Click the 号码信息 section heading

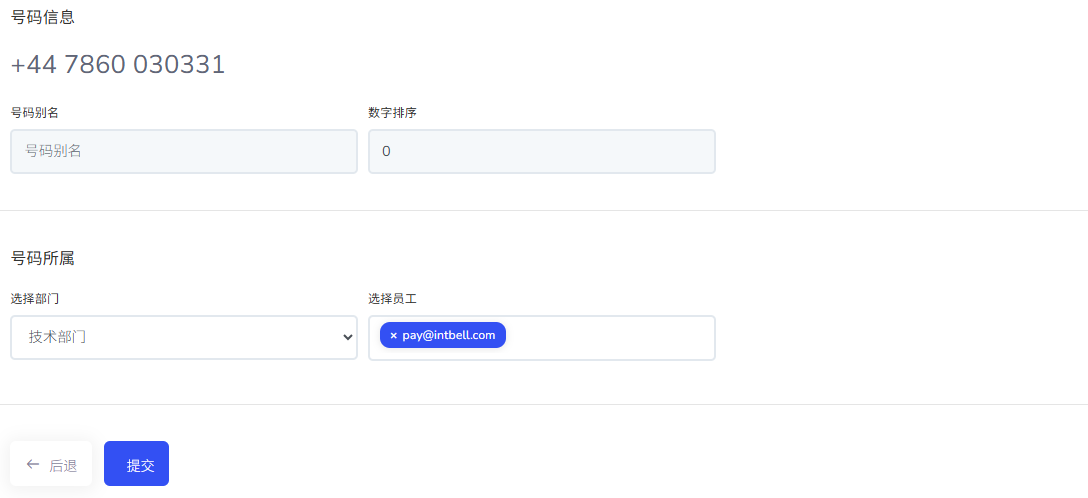(42, 17)
